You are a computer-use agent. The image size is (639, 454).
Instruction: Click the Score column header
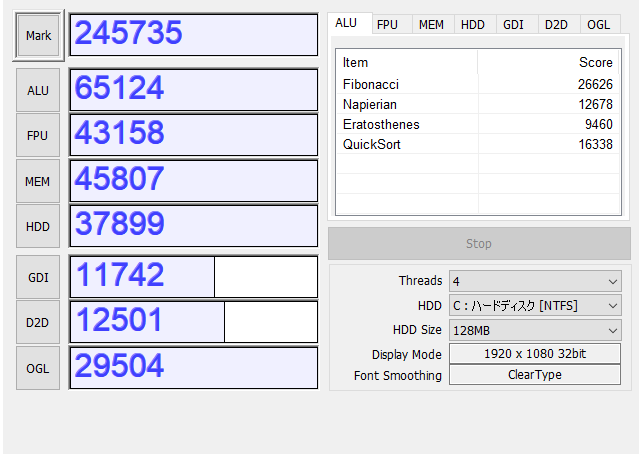tap(549, 62)
